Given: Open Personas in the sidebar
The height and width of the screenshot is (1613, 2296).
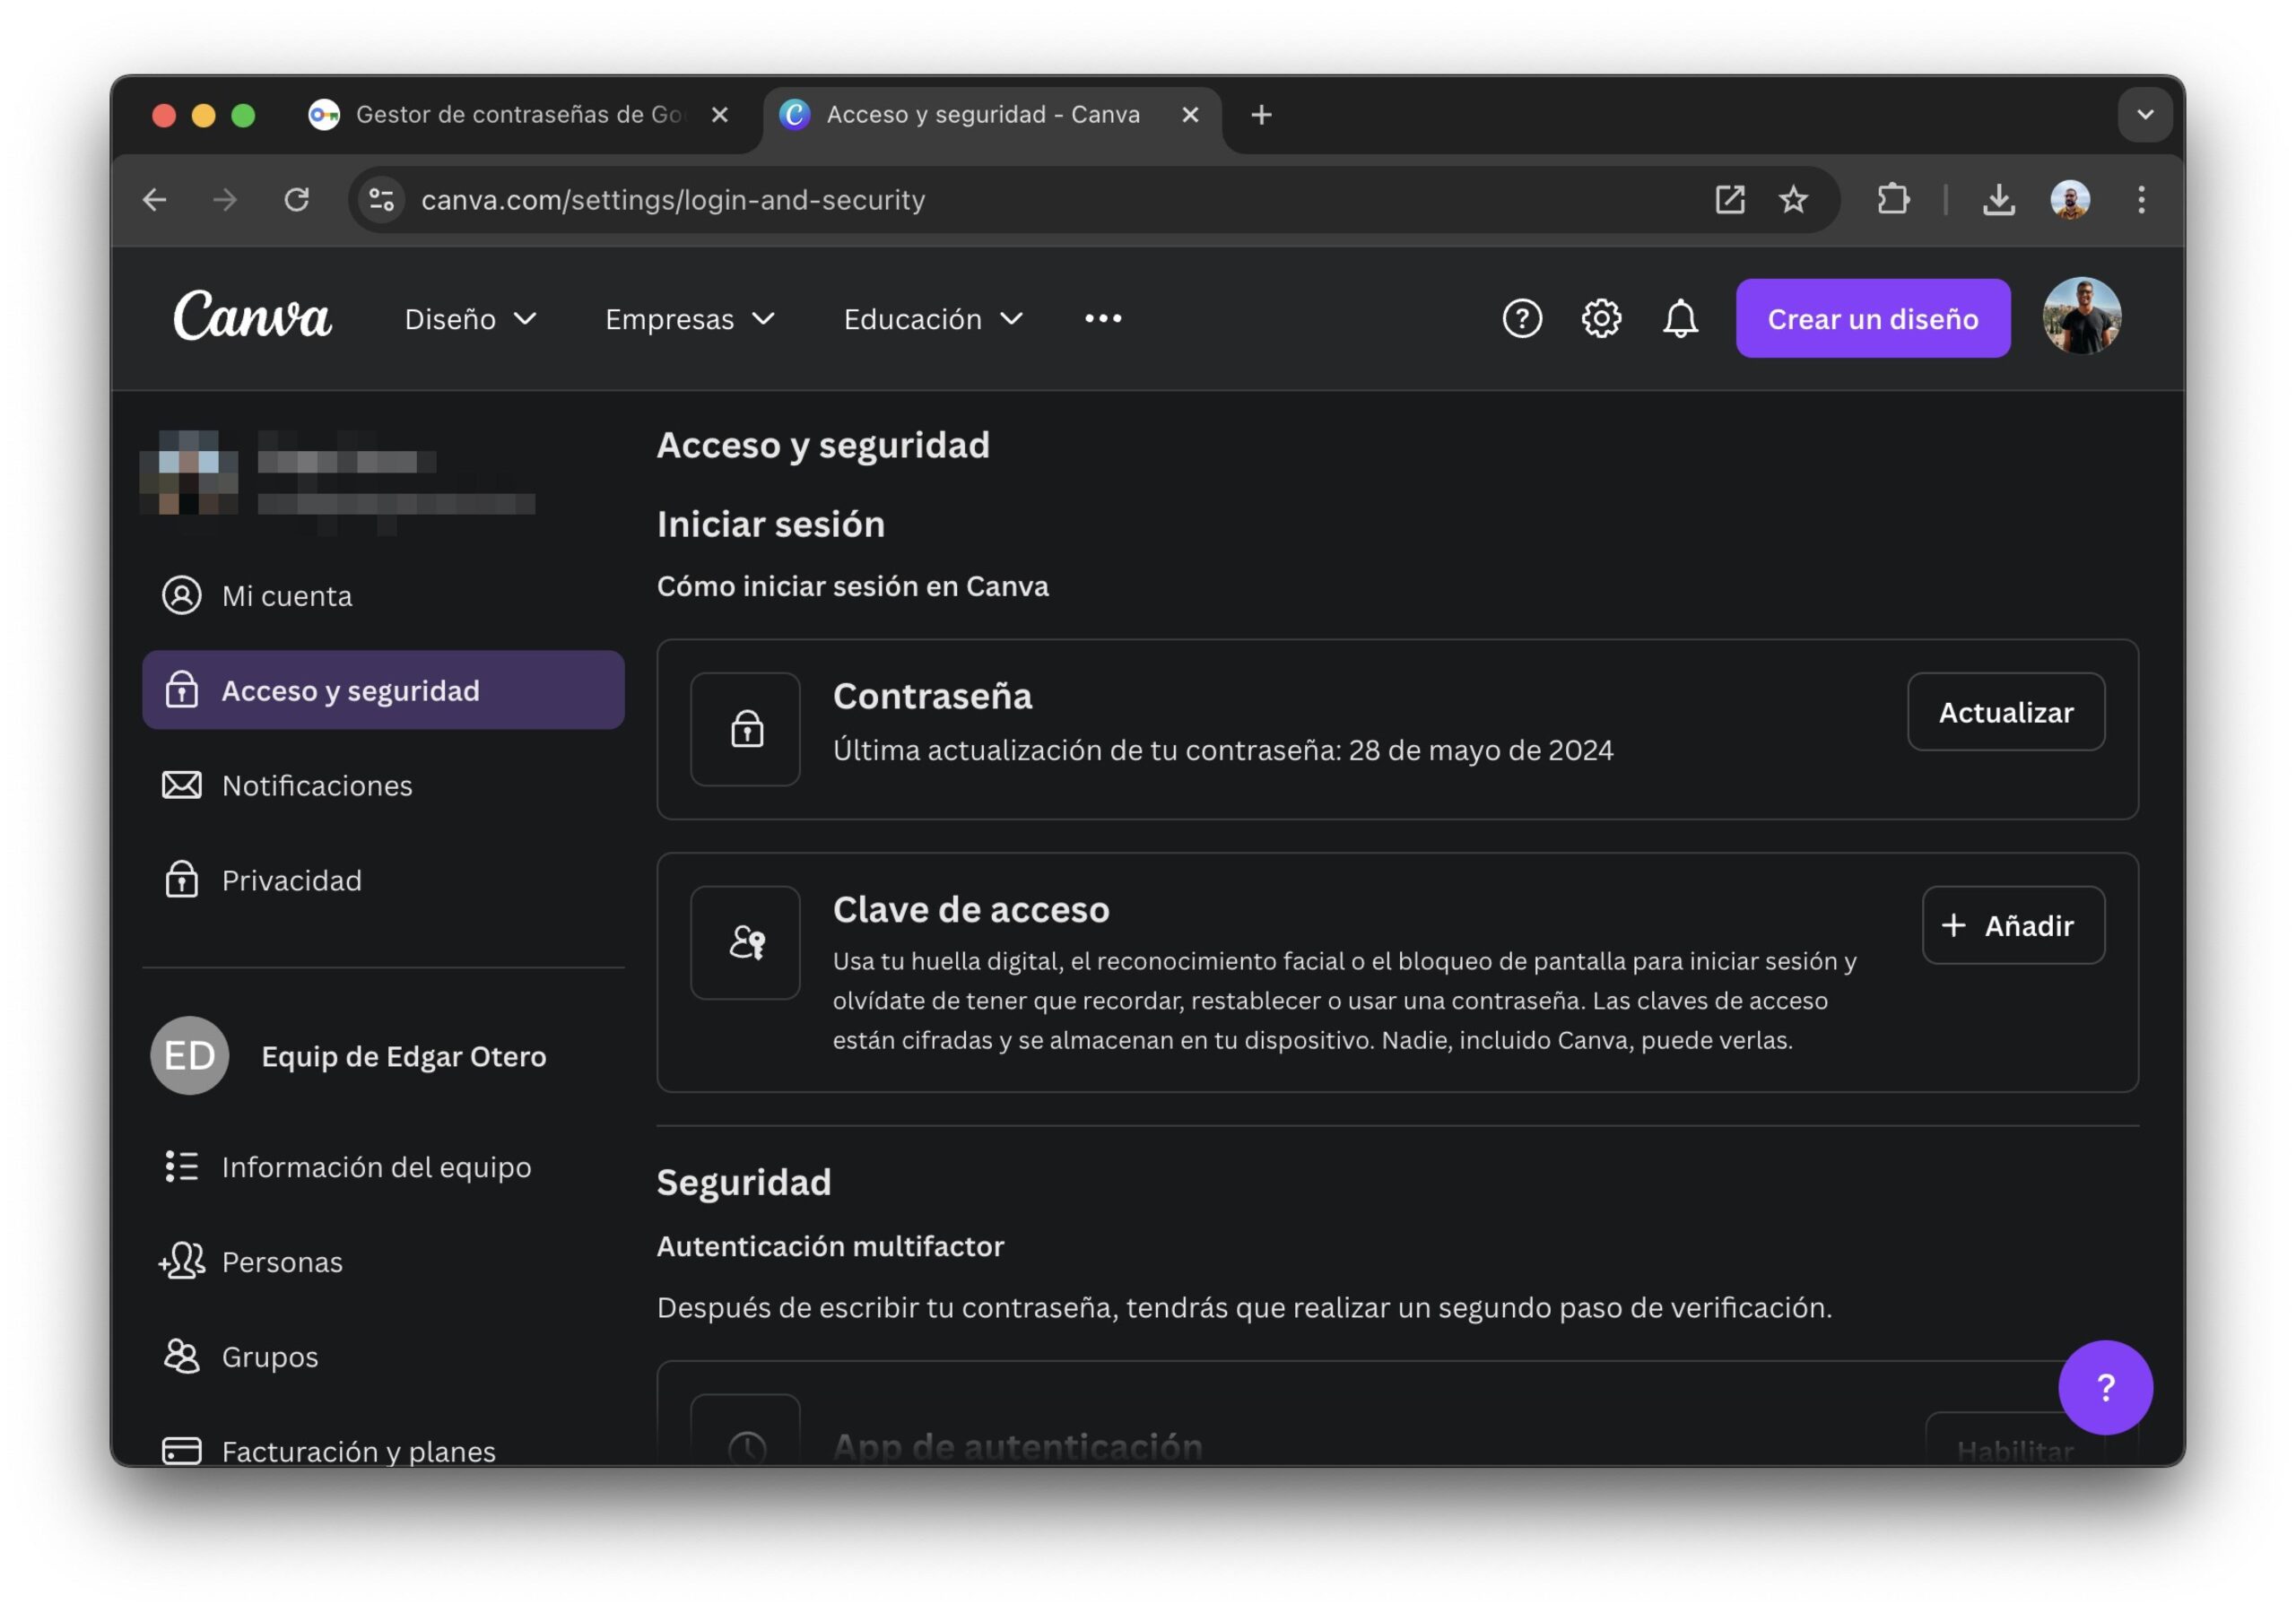Looking at the screenshot, I should click(383, 1262).
